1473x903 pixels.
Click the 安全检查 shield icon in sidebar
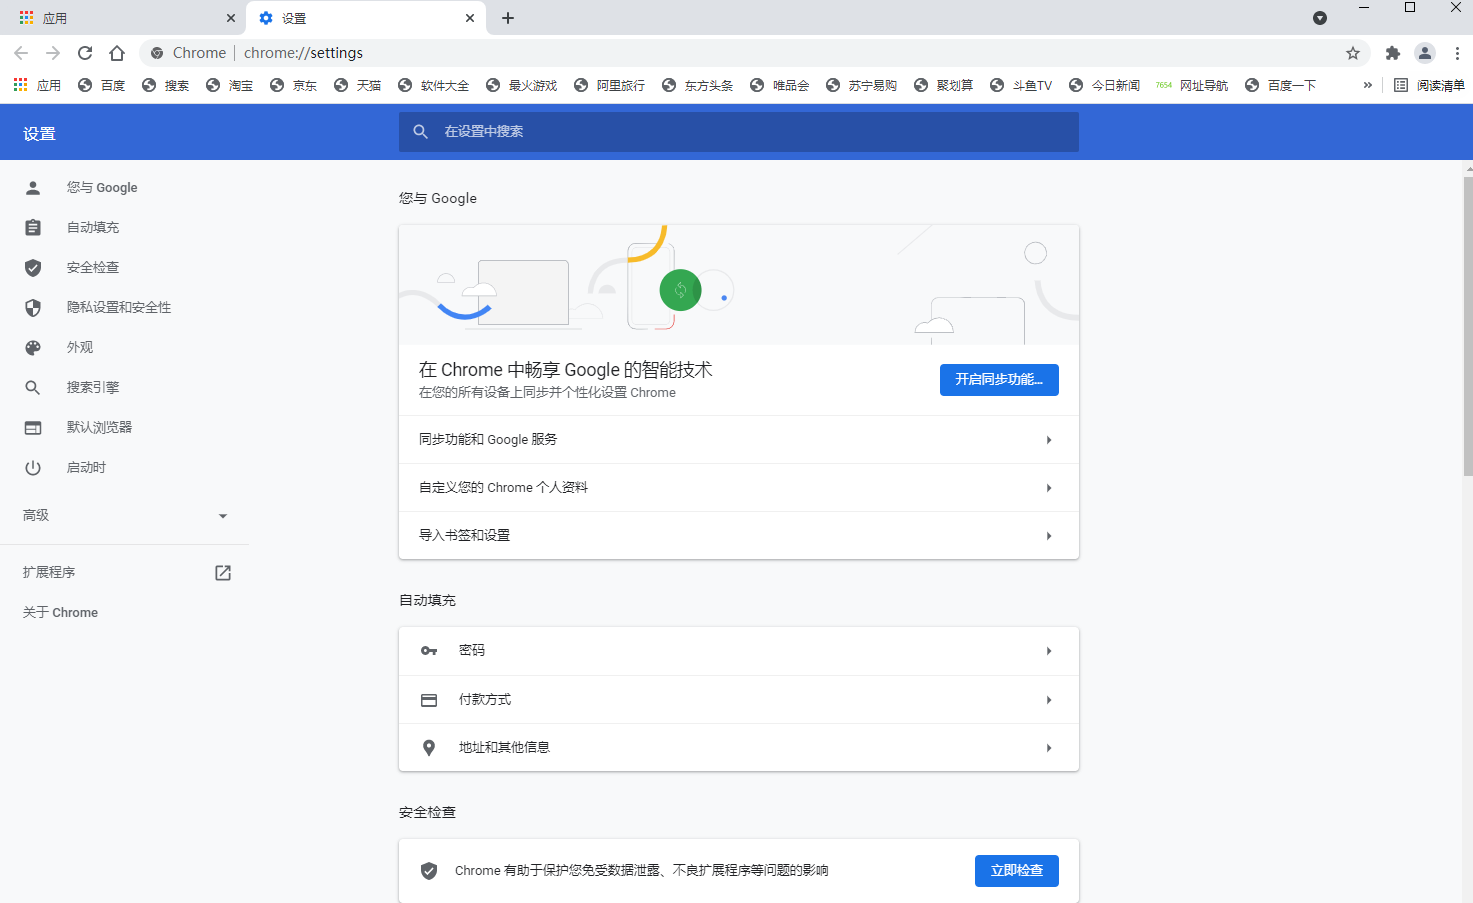point(33,267)
